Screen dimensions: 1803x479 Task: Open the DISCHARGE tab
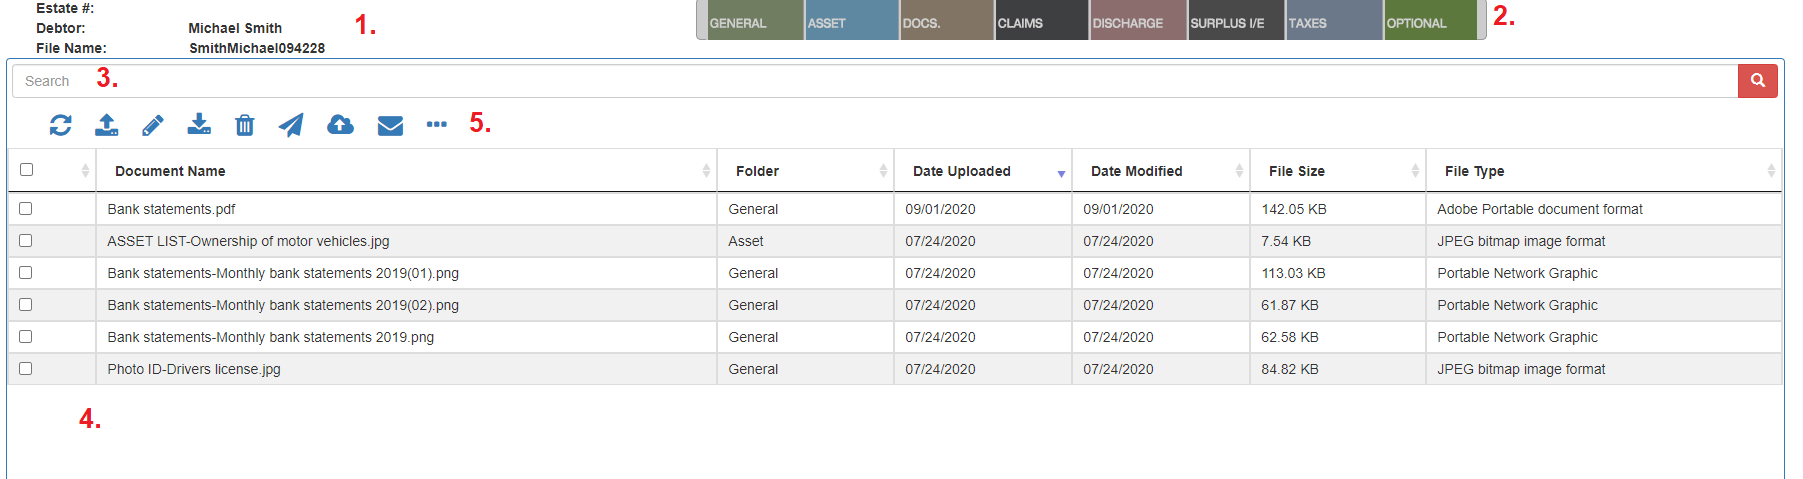point(1138,20)
